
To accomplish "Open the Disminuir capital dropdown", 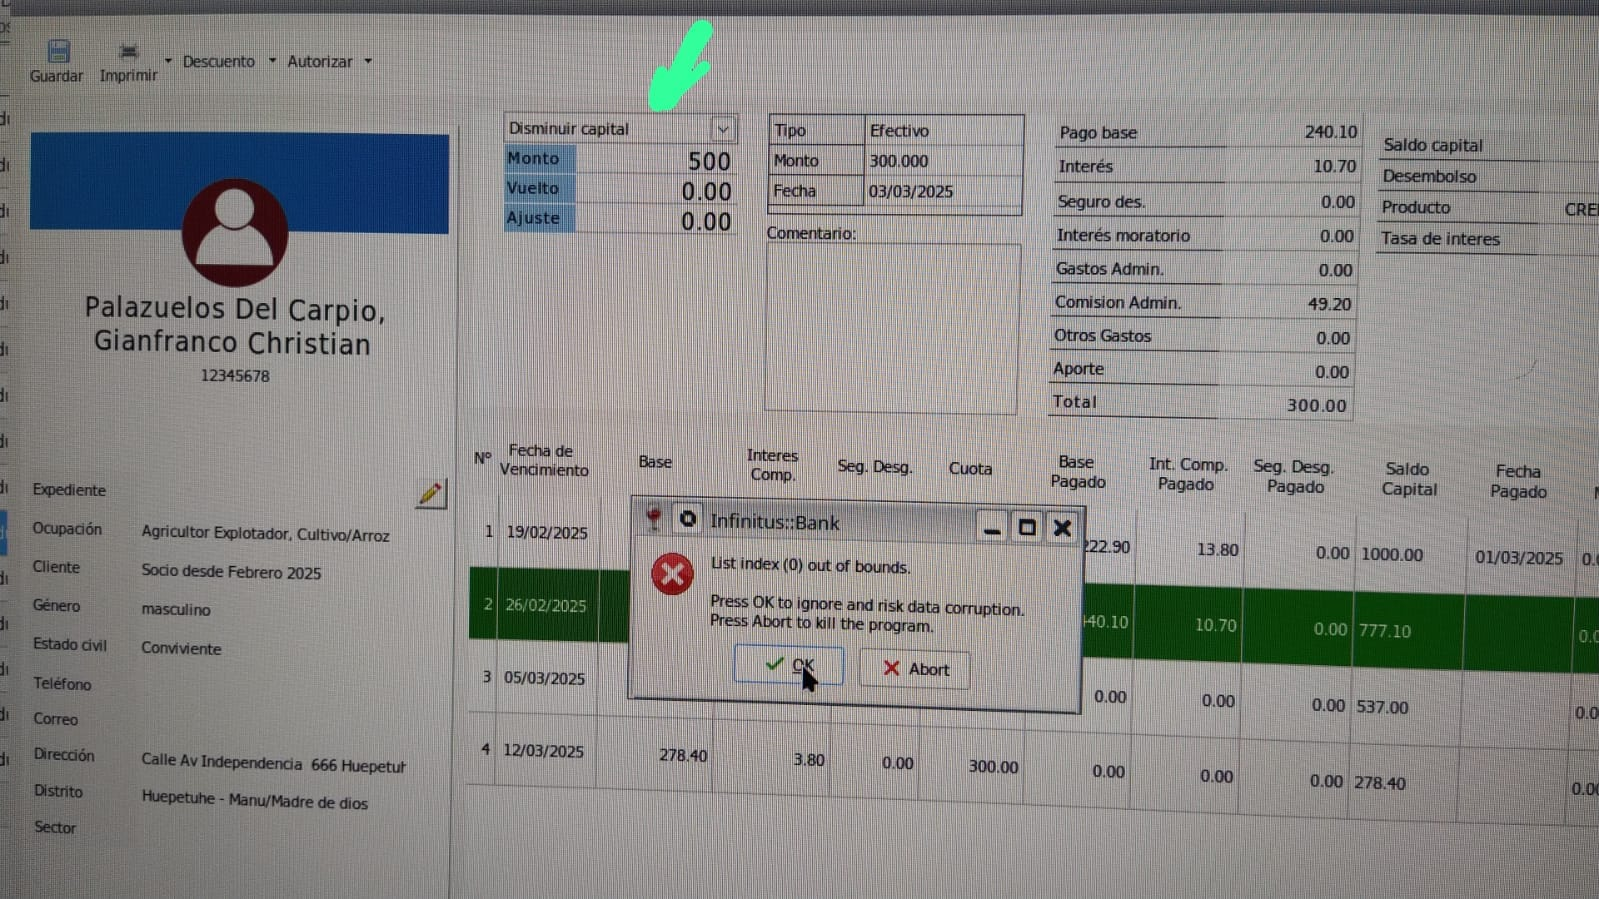I will pyautogui.click(x=722, y=129).
